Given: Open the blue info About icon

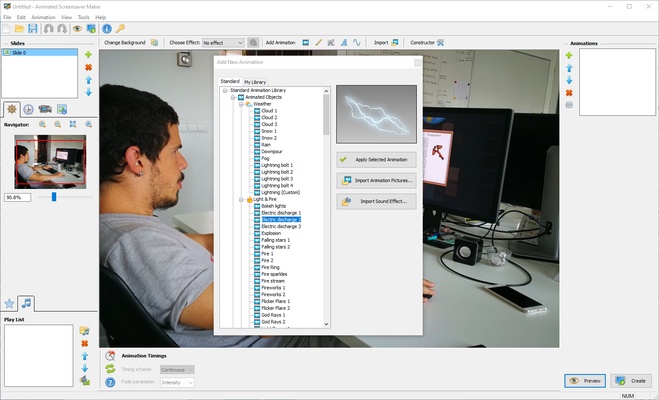Looking at the screenshot, I should click(107, 29).
